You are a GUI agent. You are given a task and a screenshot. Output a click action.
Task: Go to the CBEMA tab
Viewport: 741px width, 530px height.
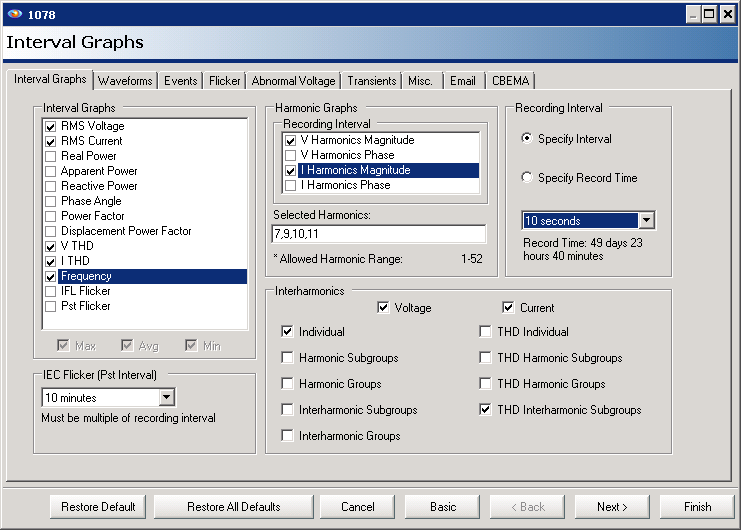[x=510, y=81]
